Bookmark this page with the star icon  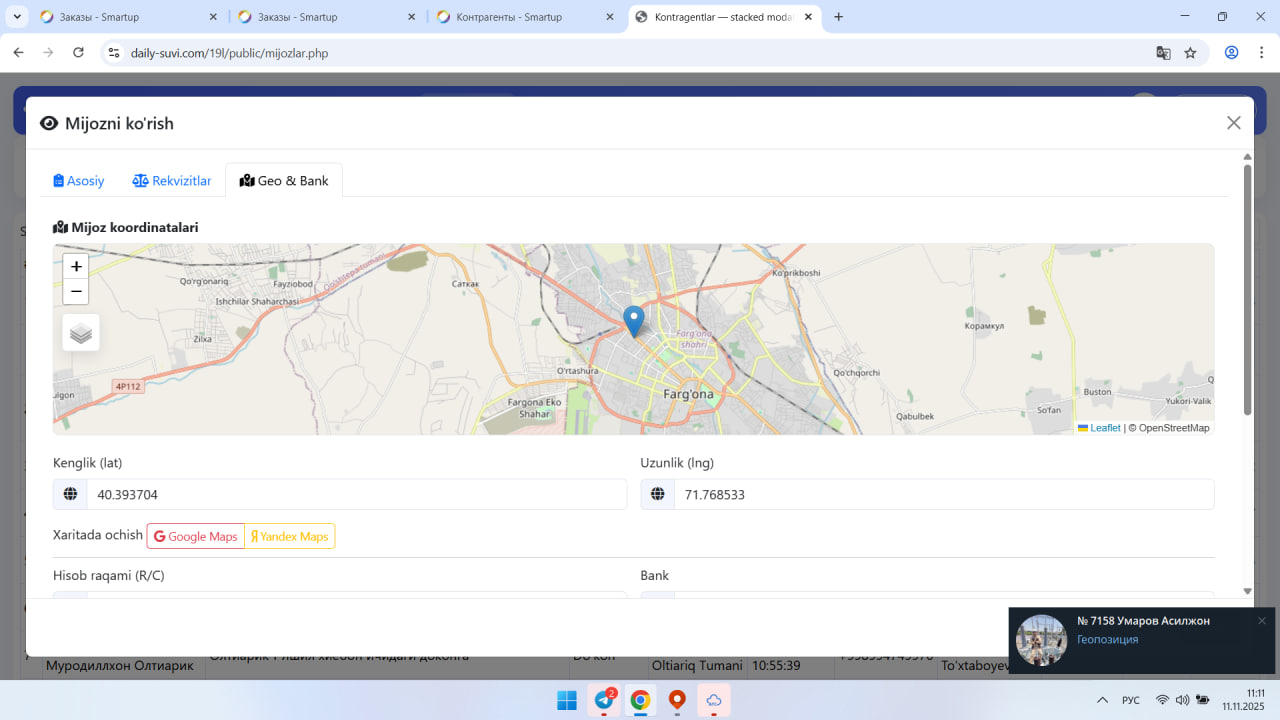point(1190,53)
